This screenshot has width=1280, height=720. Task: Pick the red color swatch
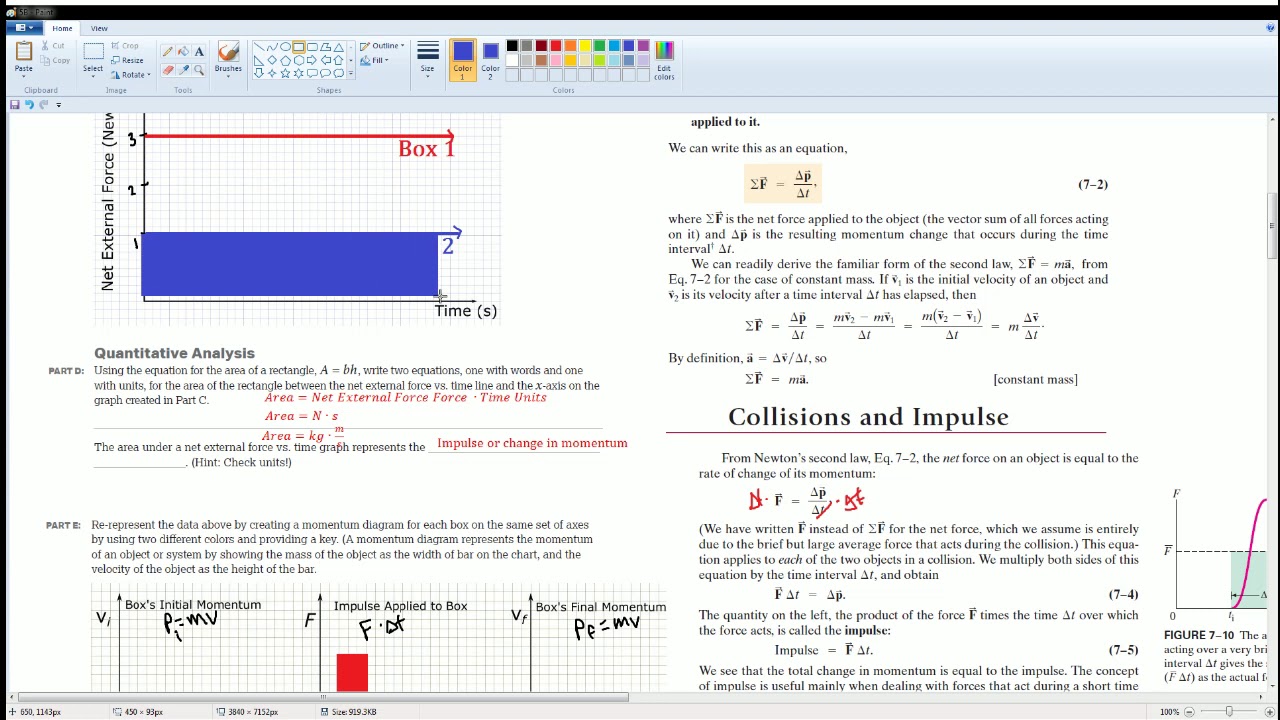click(x=556, y=46)
